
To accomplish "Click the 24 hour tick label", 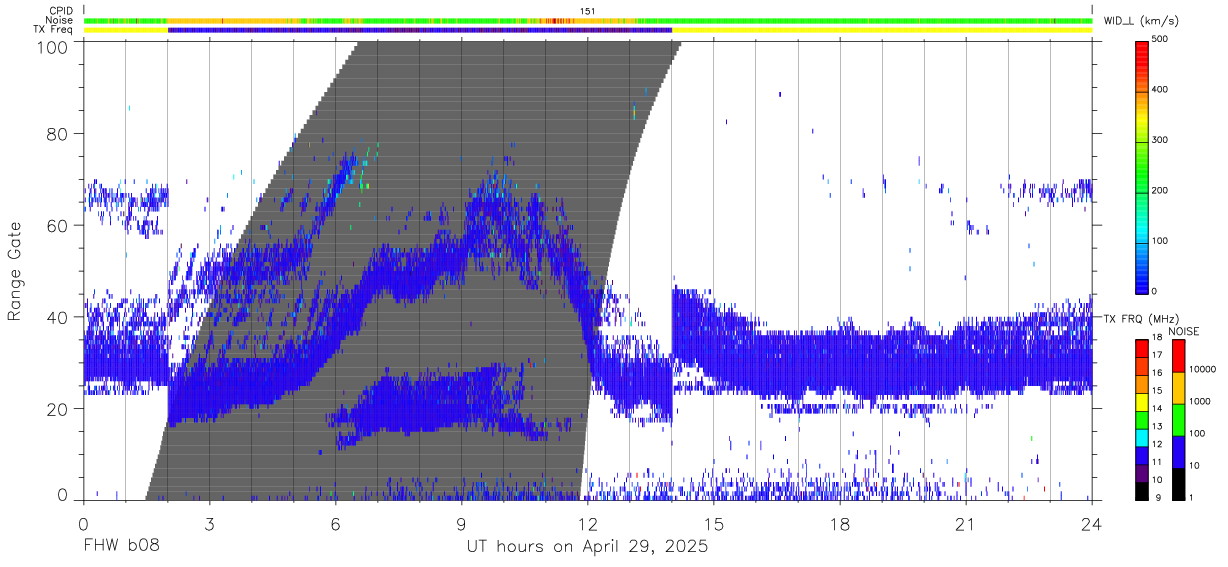I will coord(1092,525).
